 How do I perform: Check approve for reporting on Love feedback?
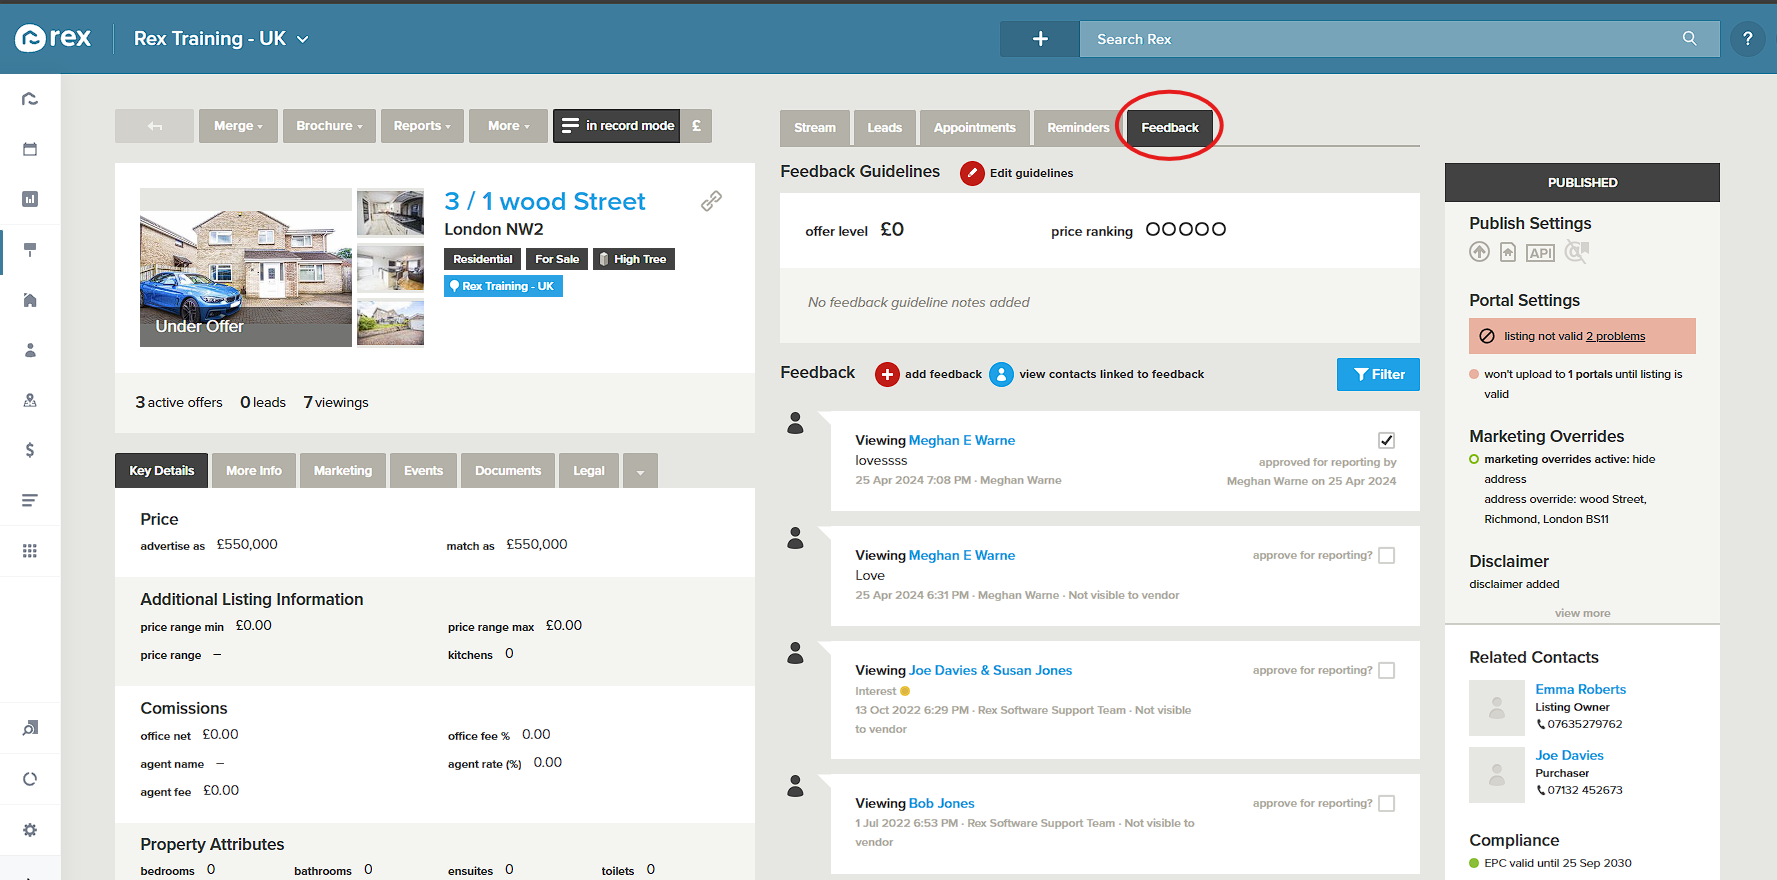(1386, 555)
